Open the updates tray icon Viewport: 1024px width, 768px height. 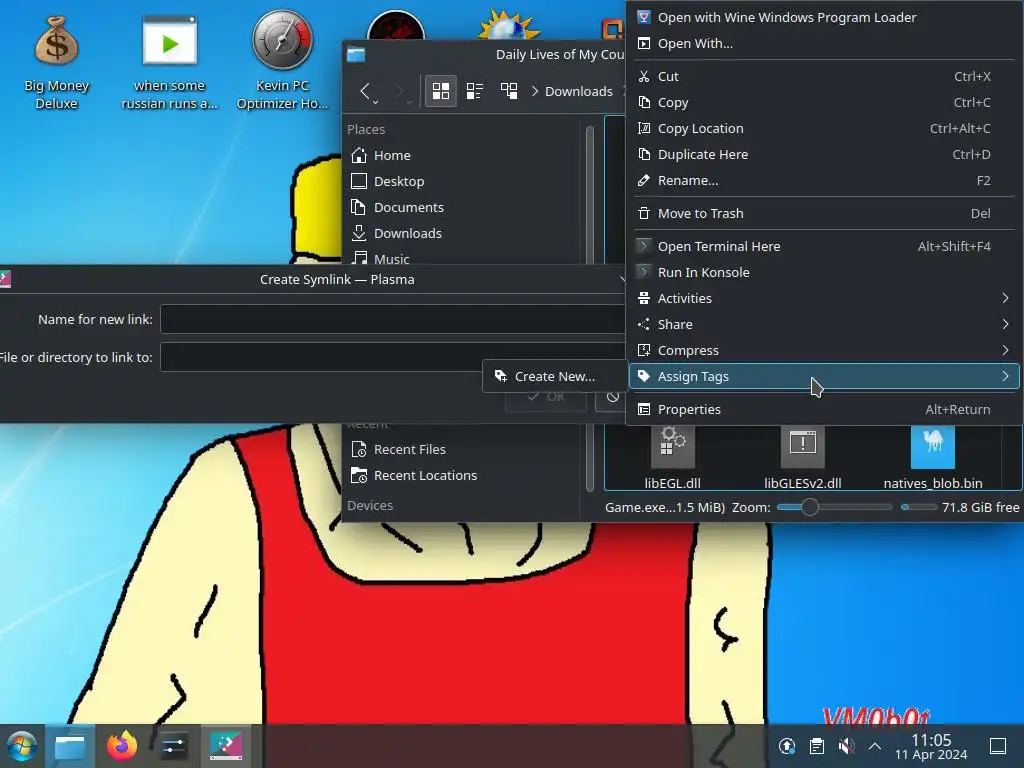click(x=787, y=746)
